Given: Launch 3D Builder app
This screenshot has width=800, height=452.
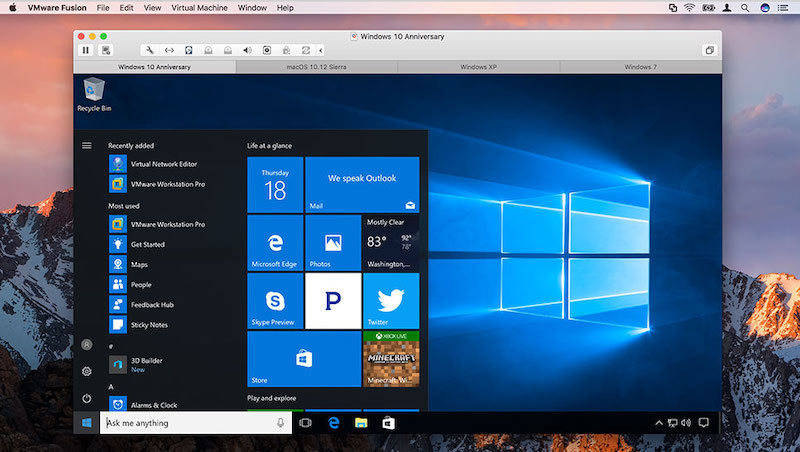Looking at the screenshot, I should tap(136, 364).
